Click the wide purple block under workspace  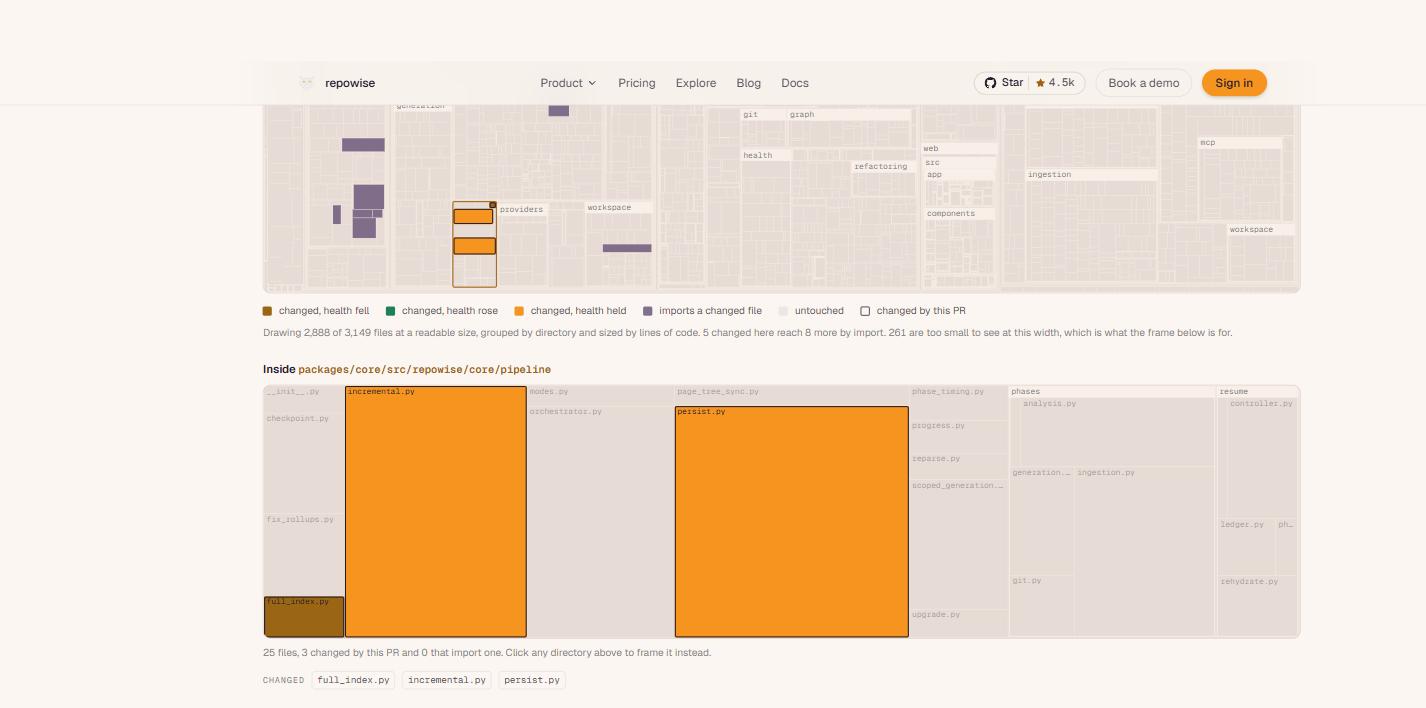[x=627, y=248]
